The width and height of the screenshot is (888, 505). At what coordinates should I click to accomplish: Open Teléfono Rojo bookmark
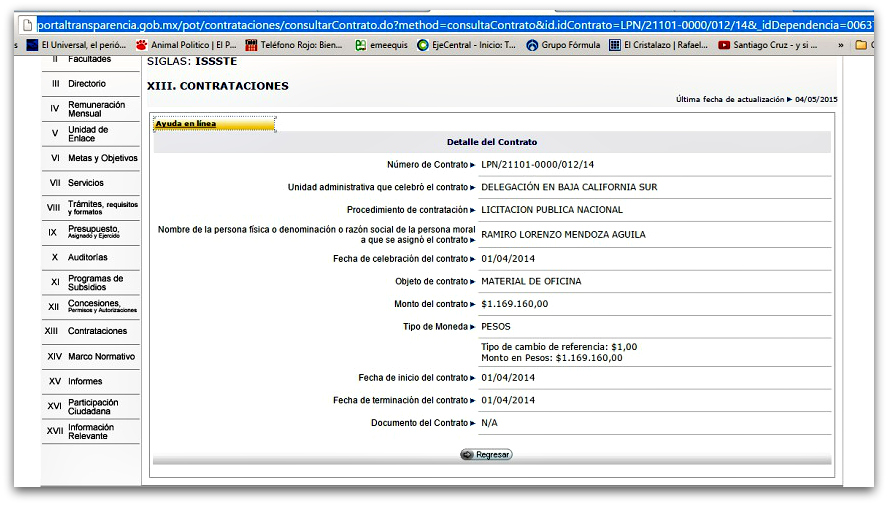pos(251,45)
